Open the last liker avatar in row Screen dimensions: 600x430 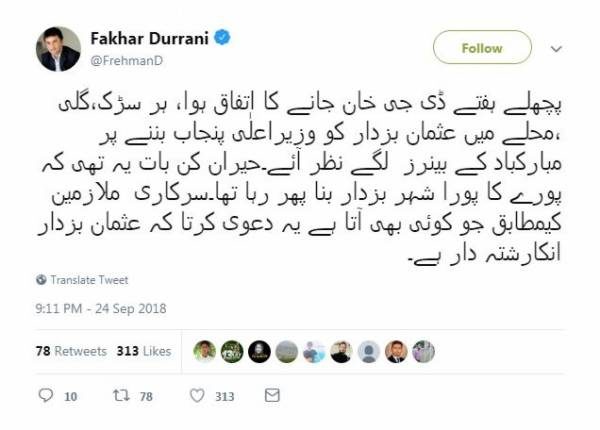click(424, 352)
